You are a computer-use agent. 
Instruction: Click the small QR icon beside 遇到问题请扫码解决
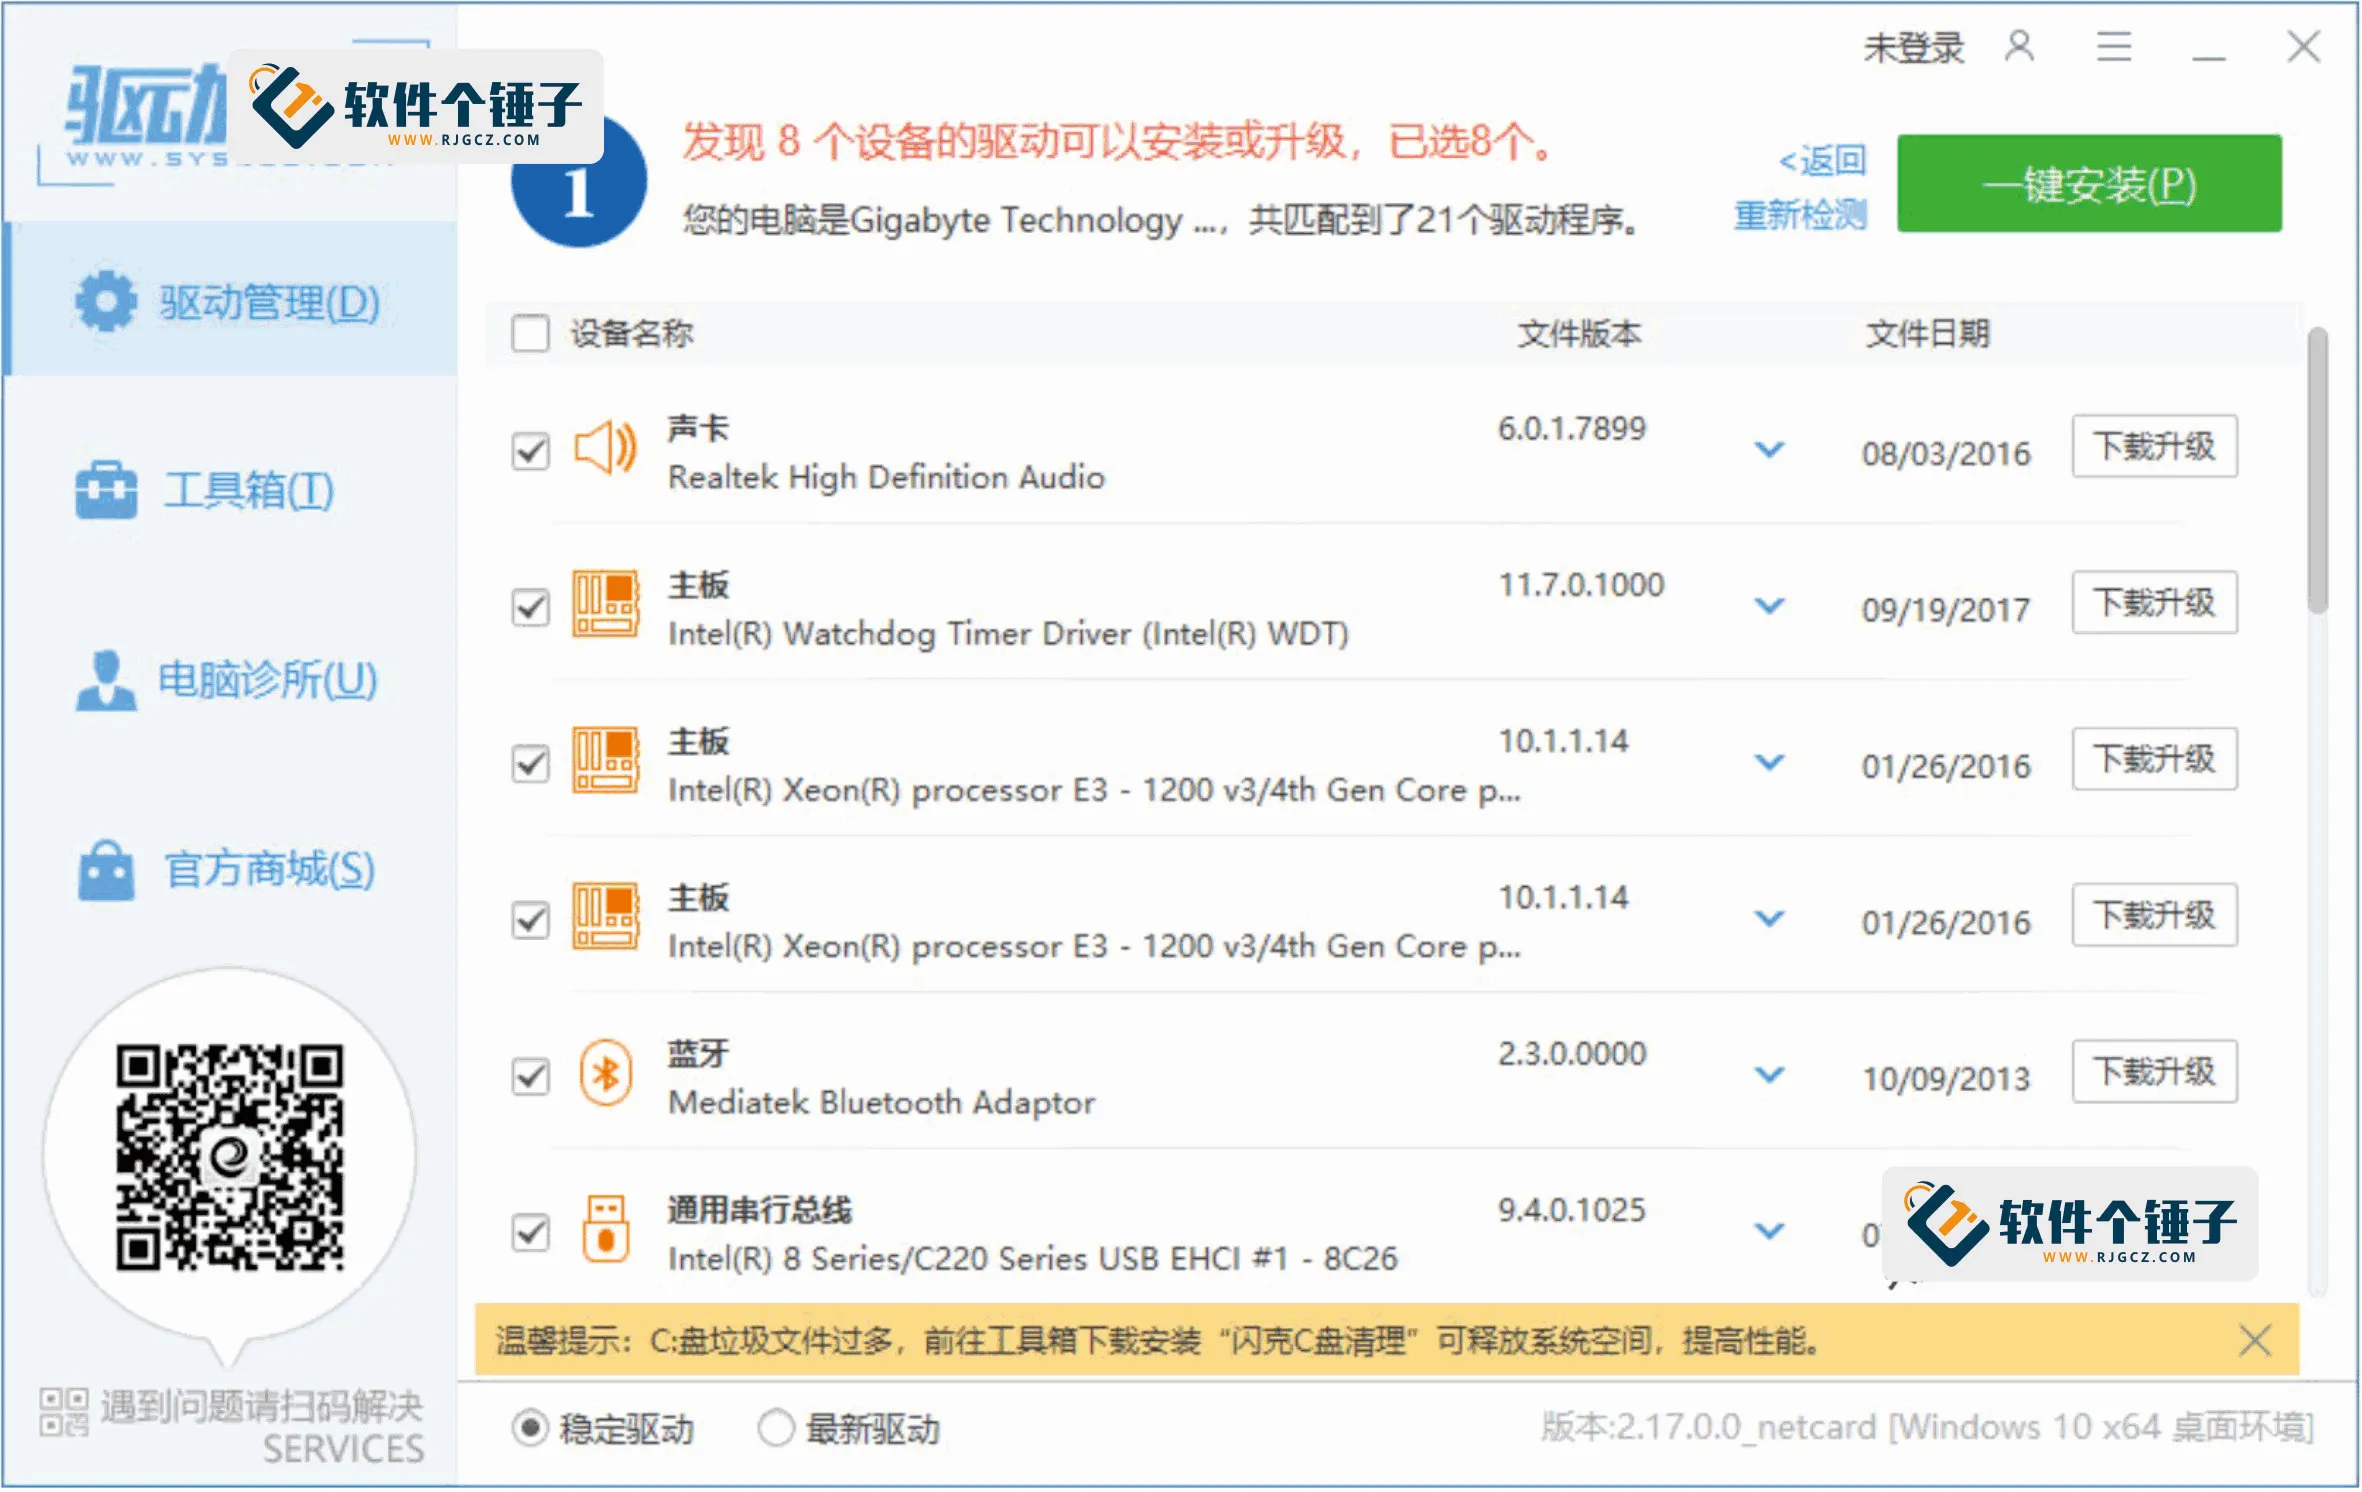[x=64, y=1412]
